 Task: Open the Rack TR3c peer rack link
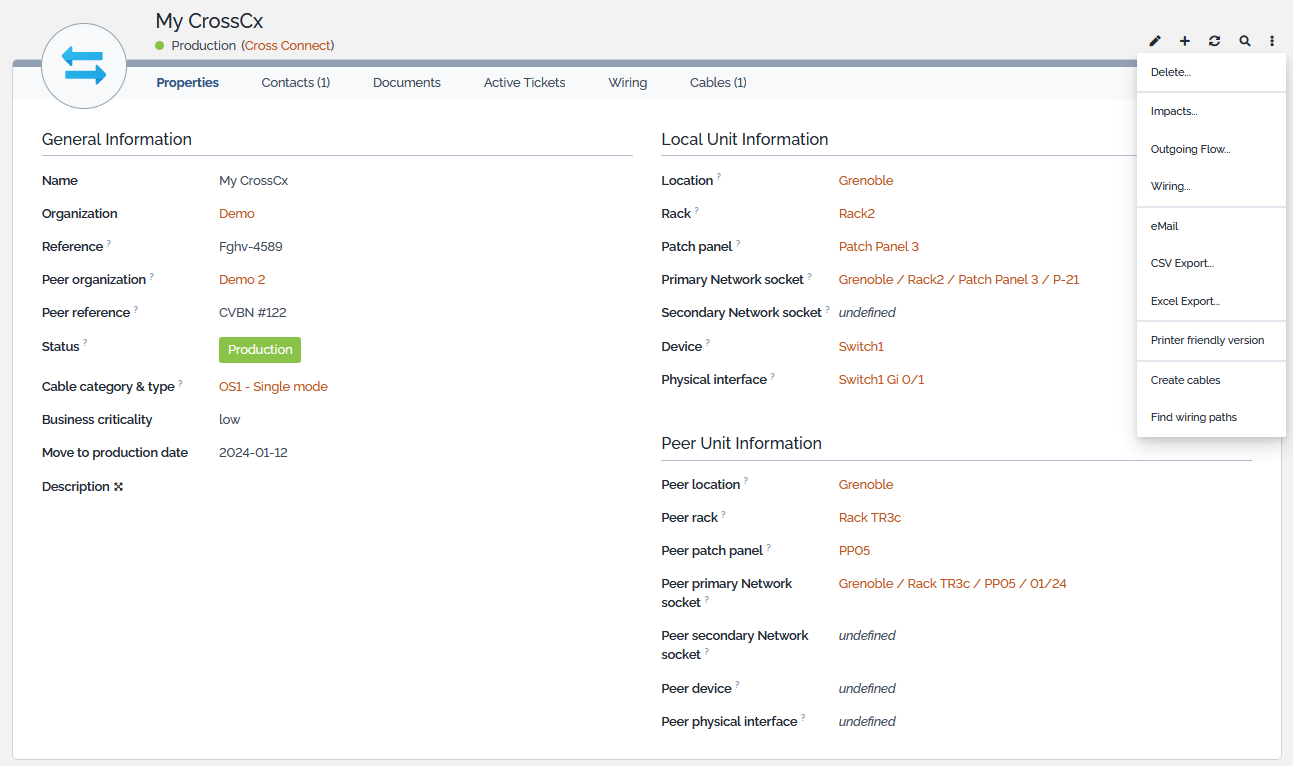tap(869, 518)
